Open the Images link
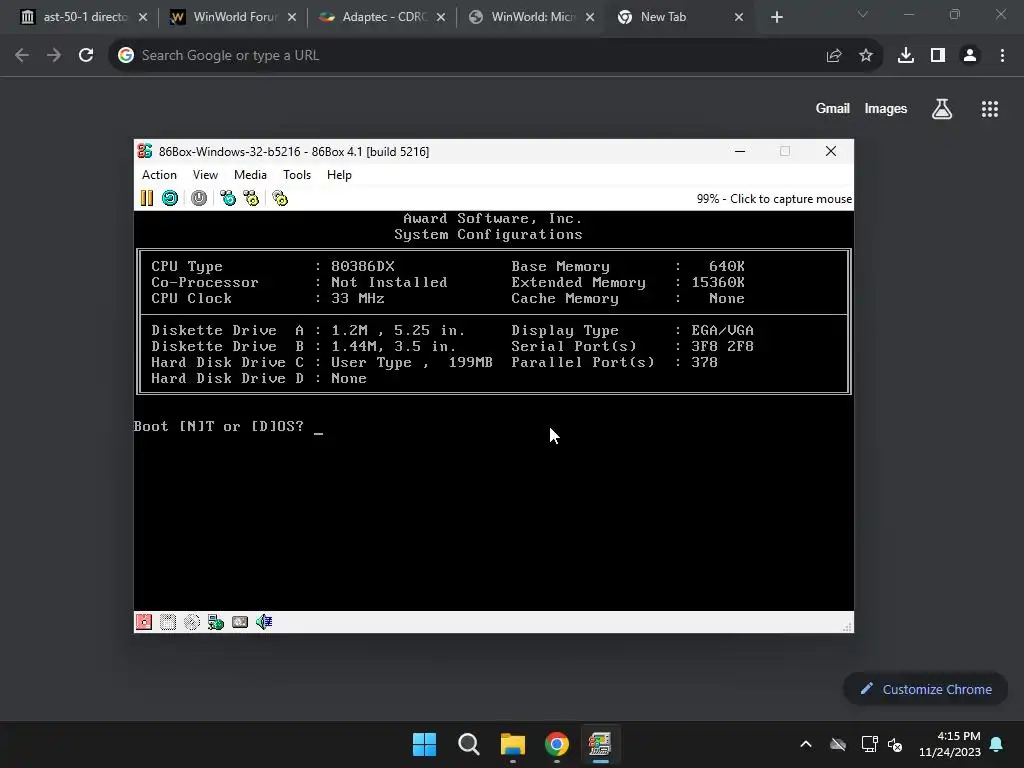Screen dimensions: 1024x768 tap(886, 108)
